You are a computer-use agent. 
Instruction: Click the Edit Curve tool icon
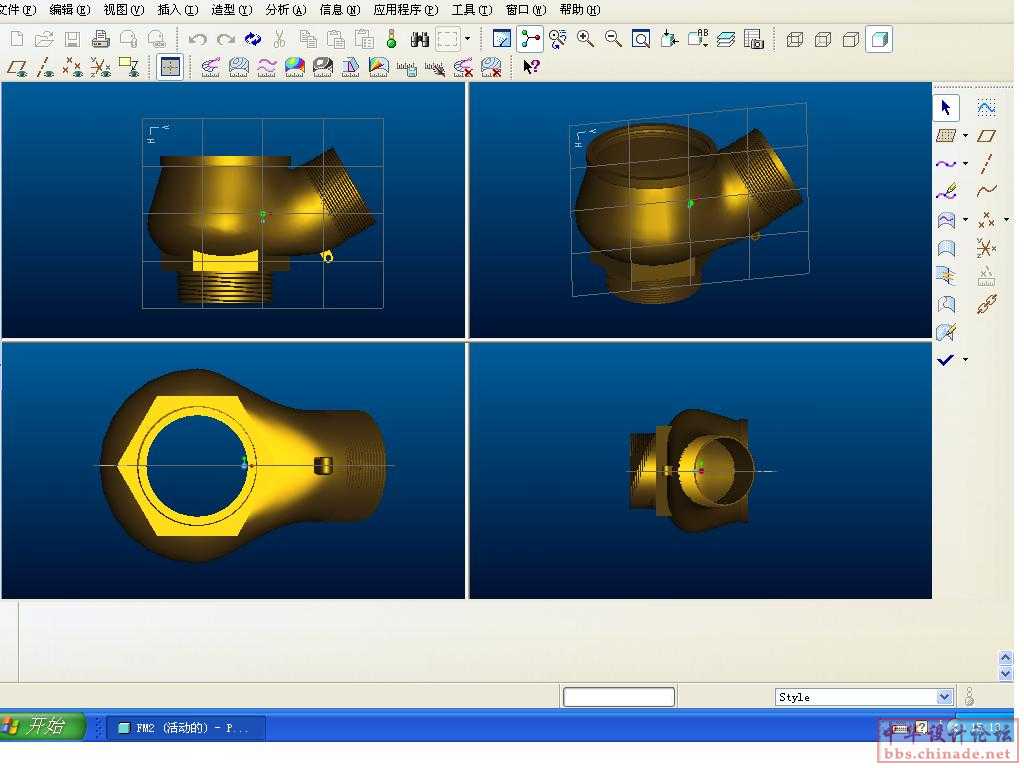(x=946, y=192)
